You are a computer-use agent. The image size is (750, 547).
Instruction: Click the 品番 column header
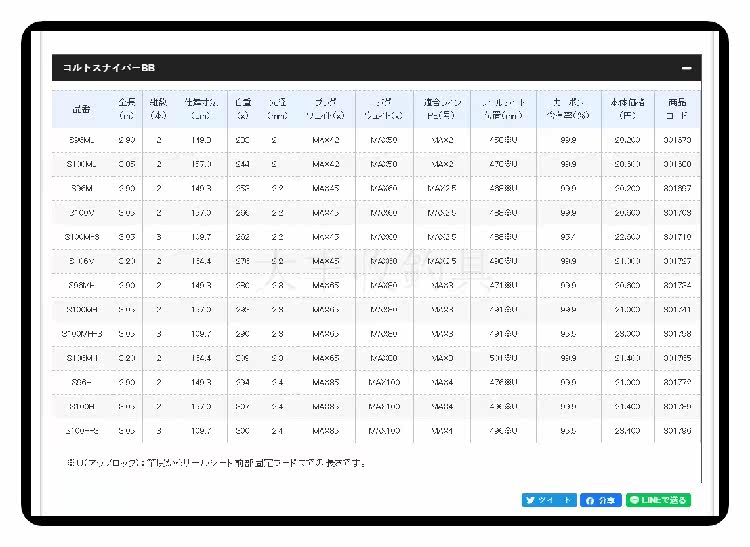[81, 109]
